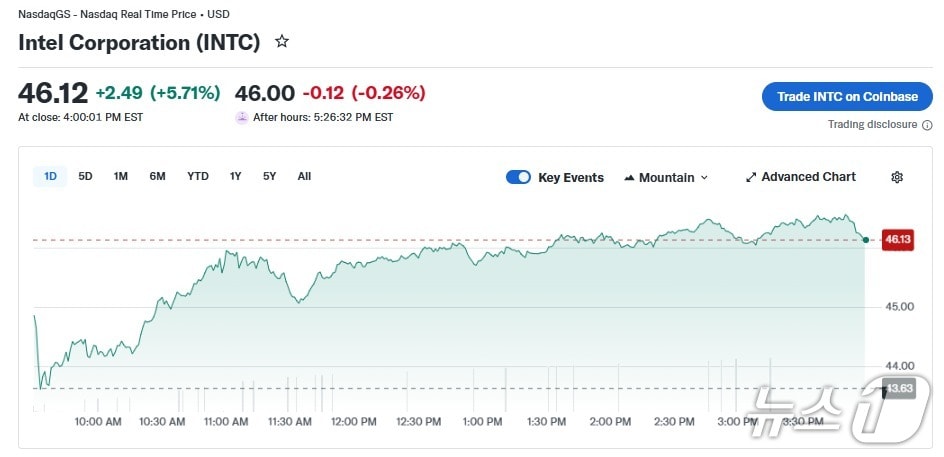Click the 46.13 current price marker
This screenshot has width=944, height=457.
click(897, 239)
